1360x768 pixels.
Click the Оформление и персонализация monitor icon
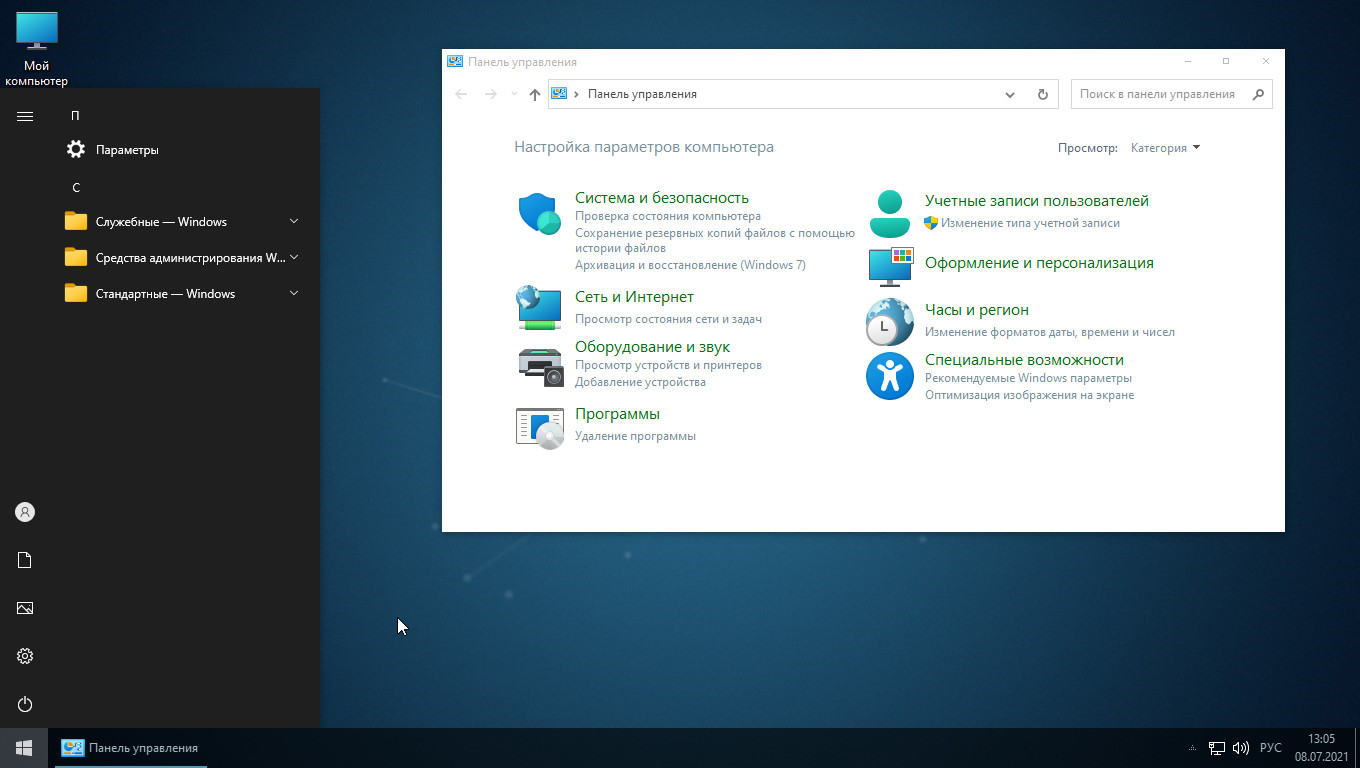pos(891,266)
